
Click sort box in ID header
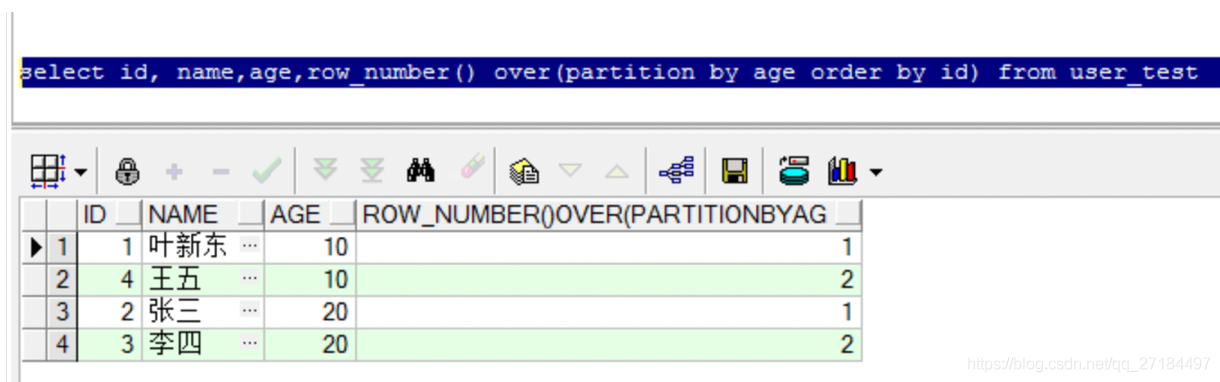coord(129,214)
